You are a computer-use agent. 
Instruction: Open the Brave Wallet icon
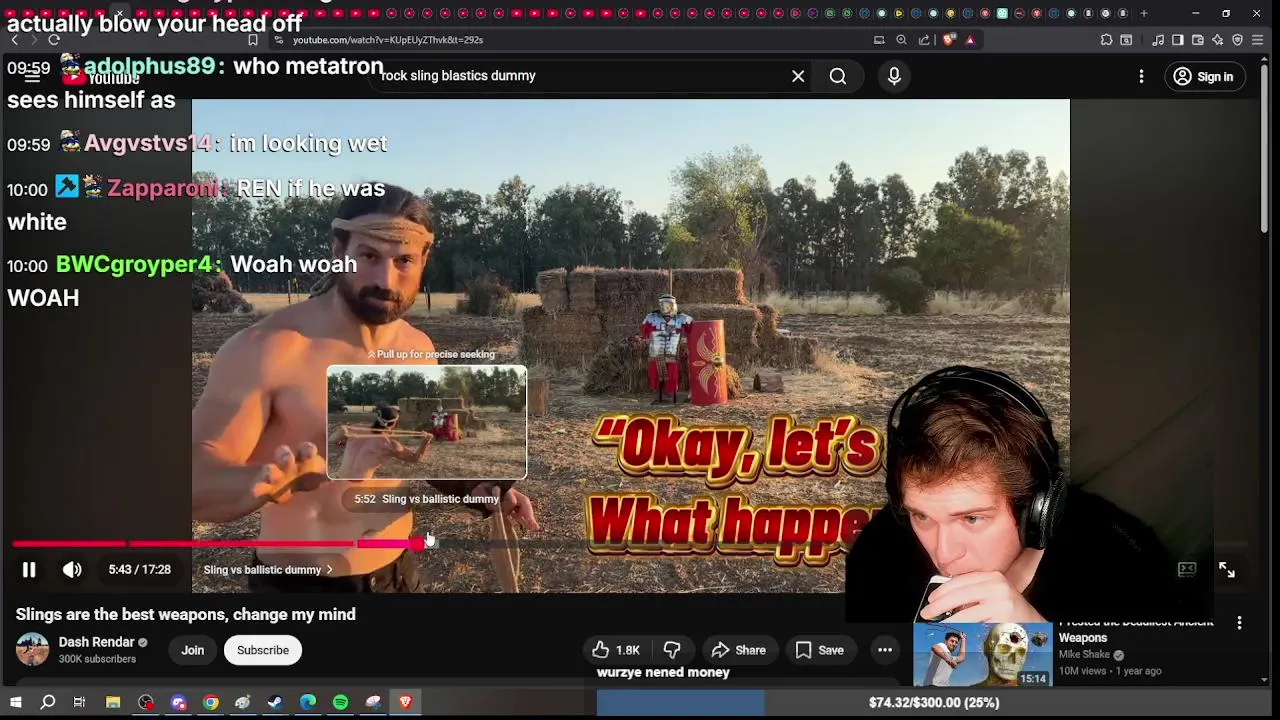pos(1198,40)
